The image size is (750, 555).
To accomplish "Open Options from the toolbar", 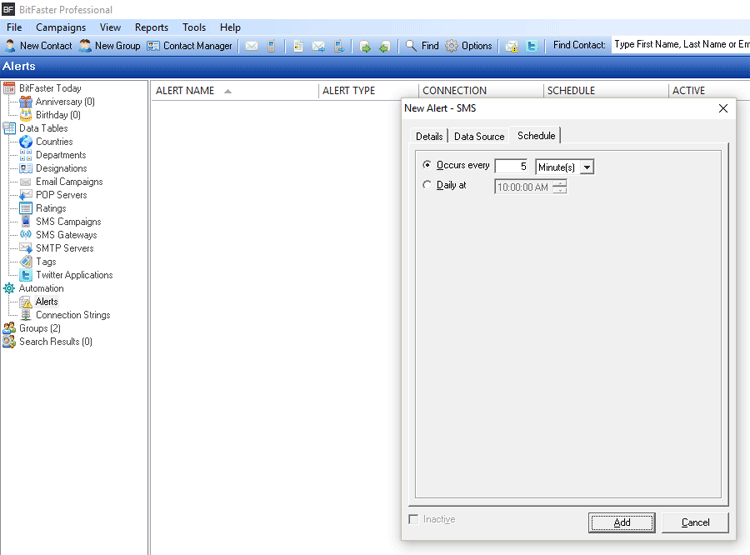I will pos(469,46).
